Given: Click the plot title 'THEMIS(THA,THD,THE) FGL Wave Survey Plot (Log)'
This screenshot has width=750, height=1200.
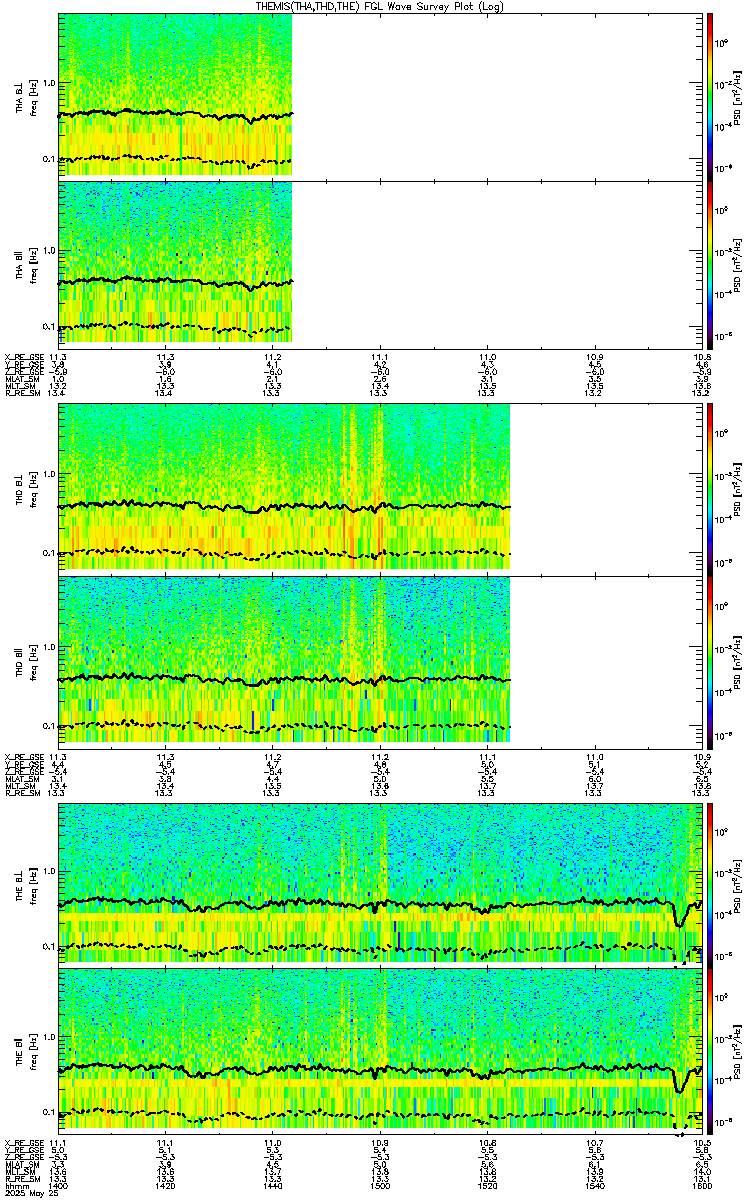Looking at the screenshot, I should pos(380,7).
